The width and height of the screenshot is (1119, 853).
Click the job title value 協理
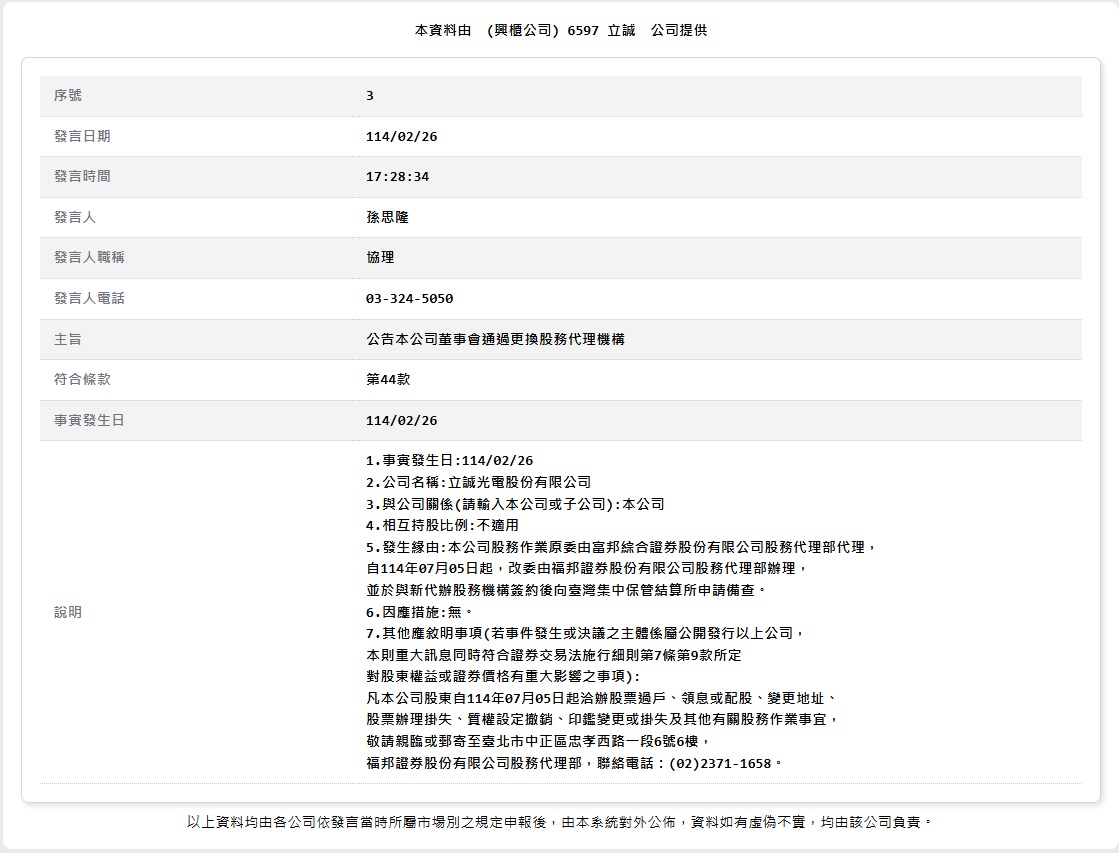tap(380, 258)
